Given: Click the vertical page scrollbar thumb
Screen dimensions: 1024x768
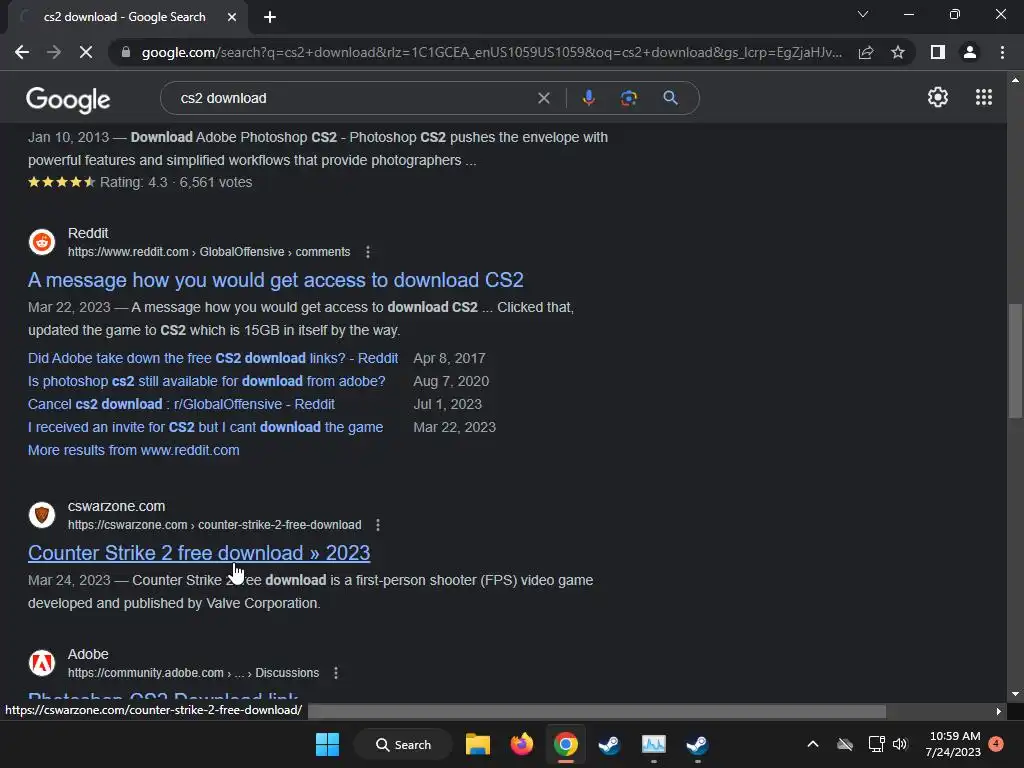Looking at the screenshot, I should [1015, 360].
